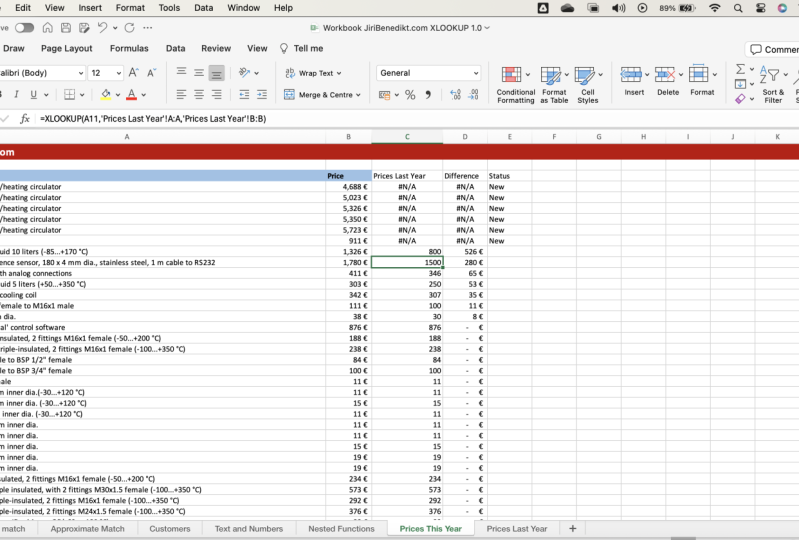Open the Insert menu in menu bar

[x=90, y=8]
